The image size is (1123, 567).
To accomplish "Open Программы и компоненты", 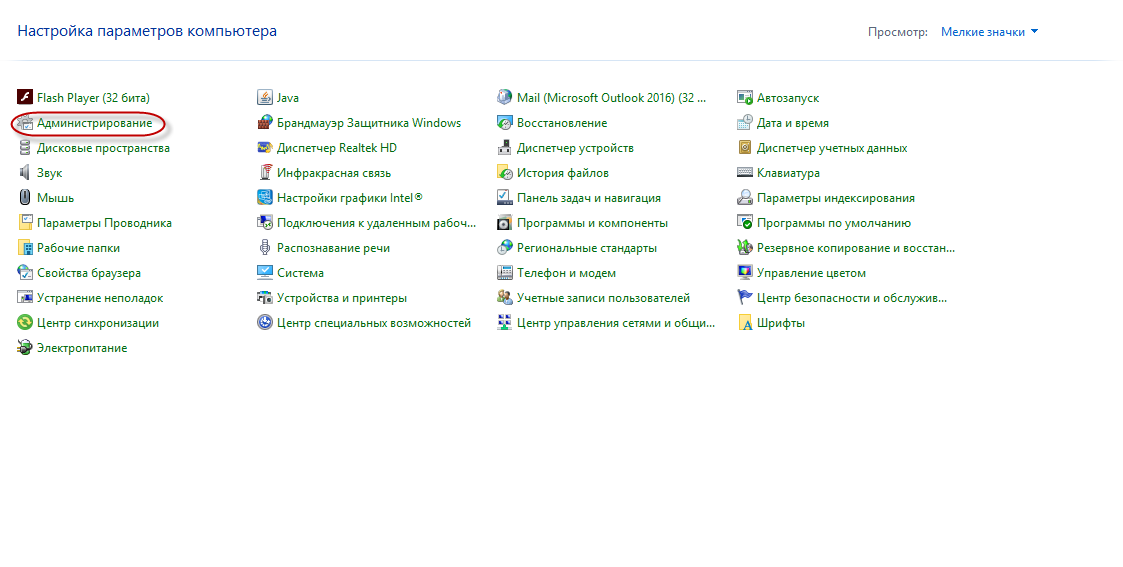I will pyautogui.click(x=592, y=223).
